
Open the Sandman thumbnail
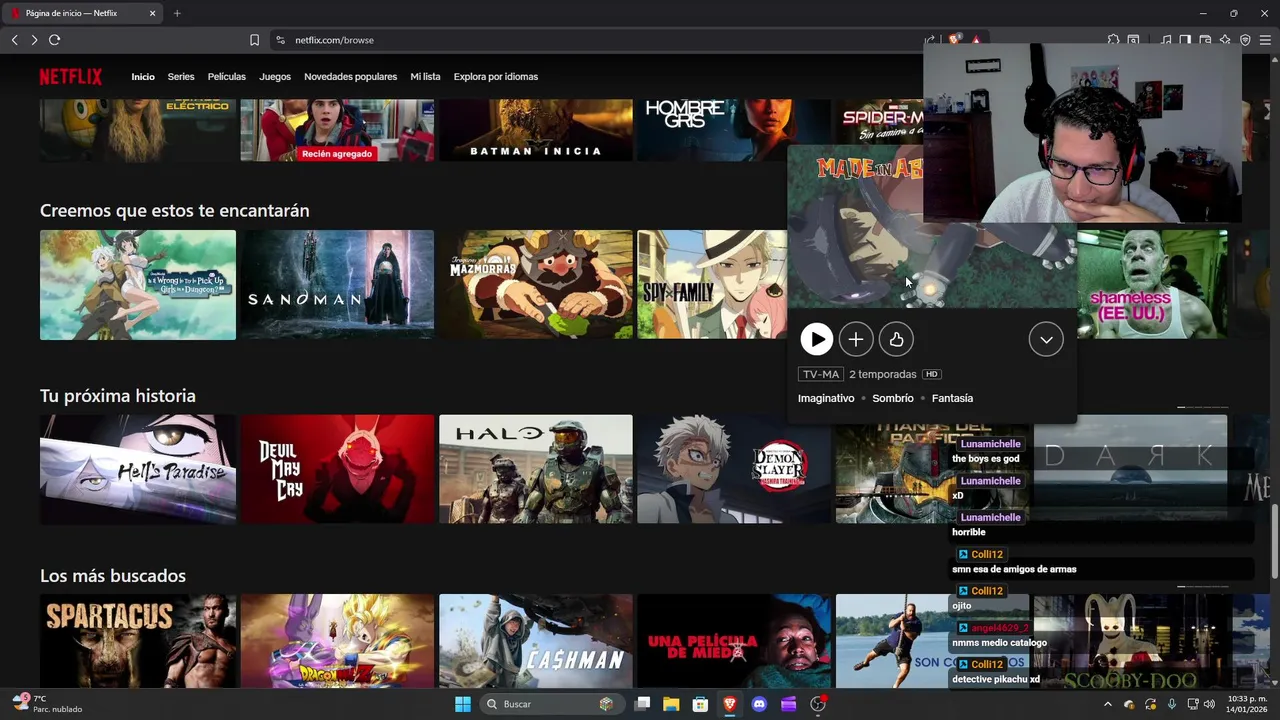pos(337,285)
